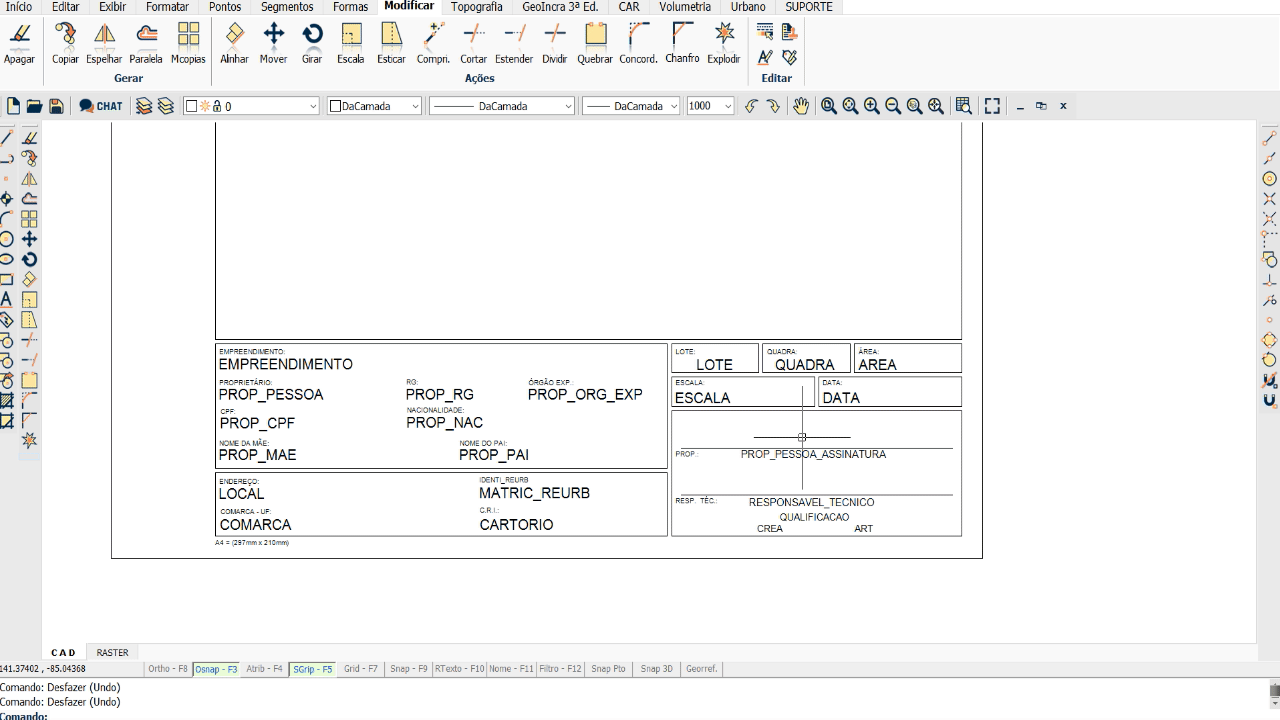Switch to the RASTER tab

(x=112, y=653)
